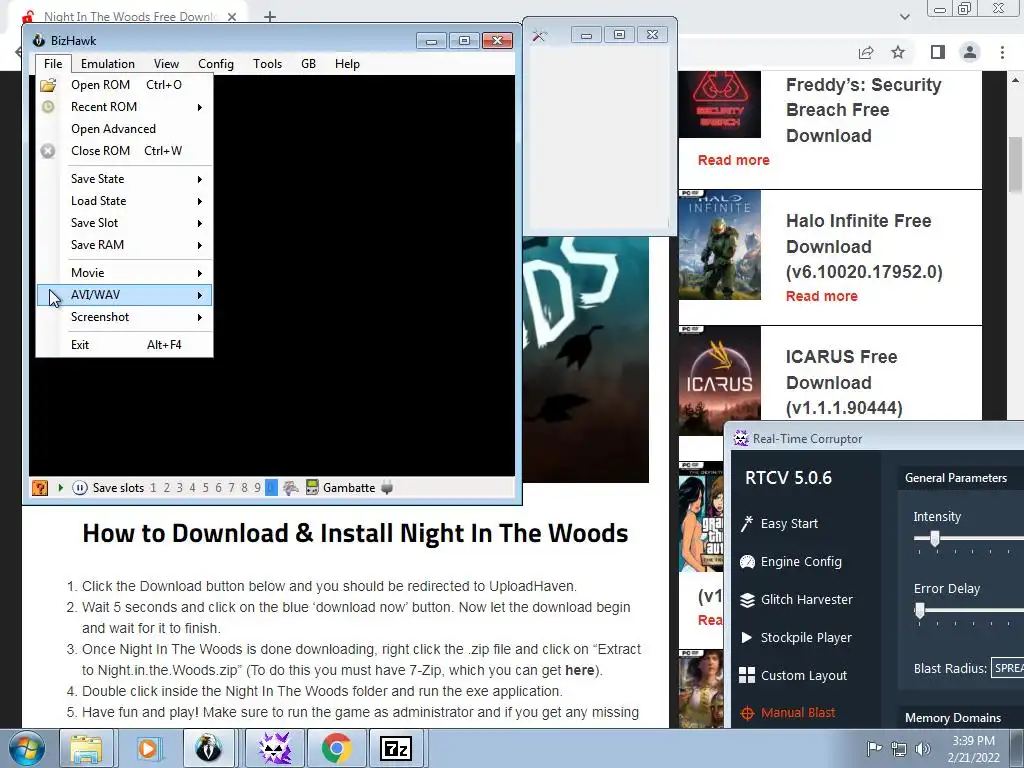Click the pause icon in BizHawk status bar
This screenshot has height=768, width=1024.
[80, 488]
